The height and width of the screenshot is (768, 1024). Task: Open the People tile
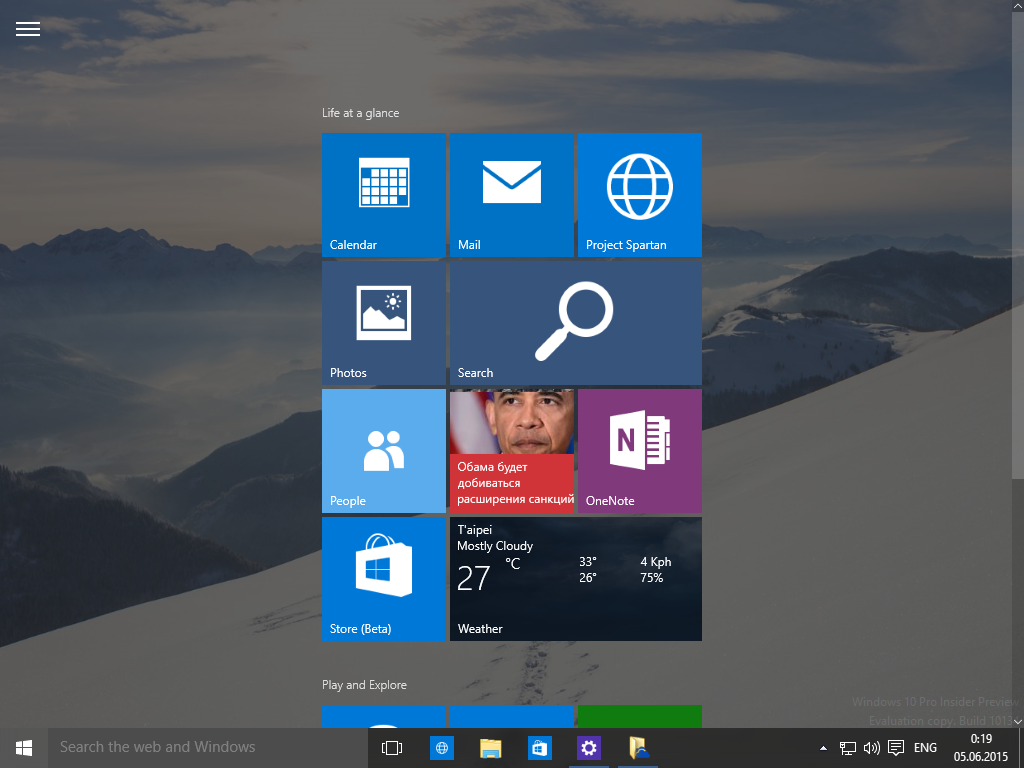coord(384,451)
